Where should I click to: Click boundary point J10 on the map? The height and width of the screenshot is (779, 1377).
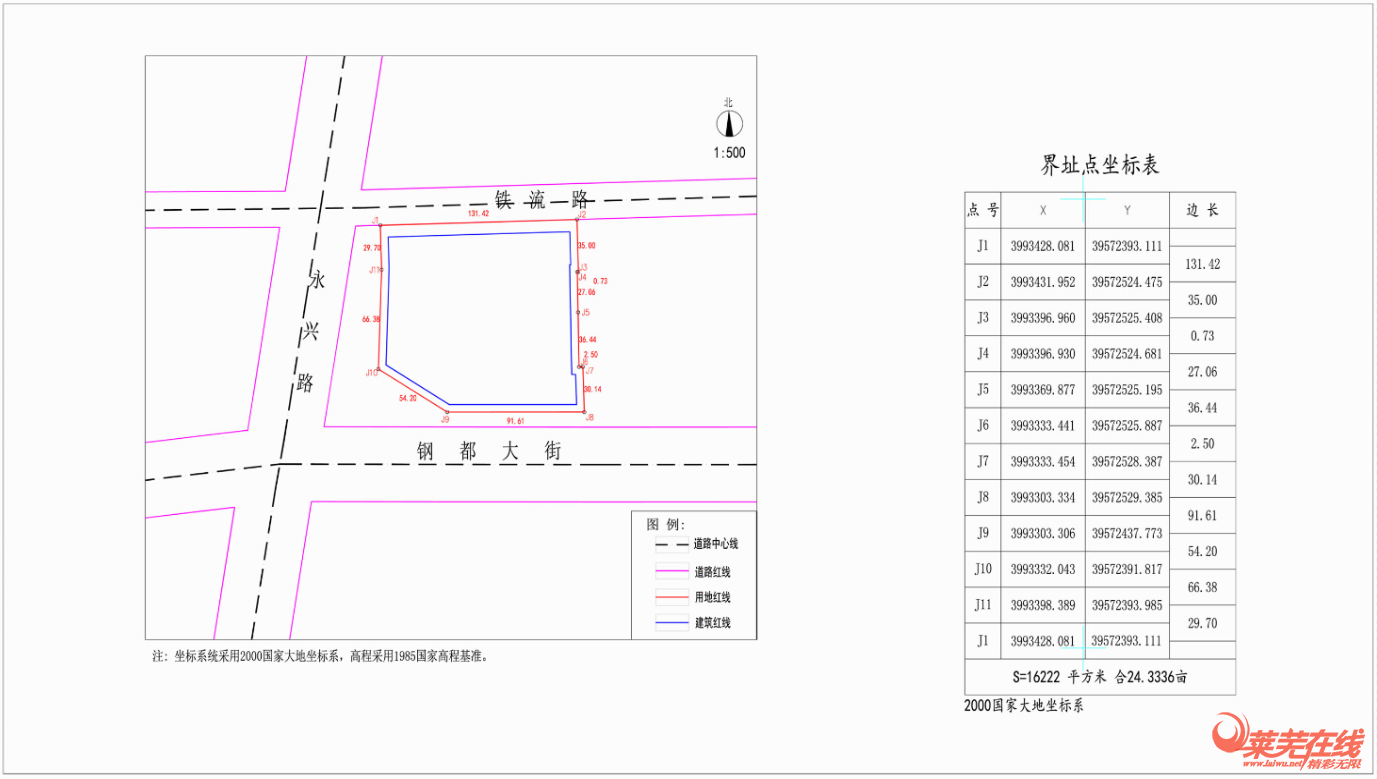[378, 369]
